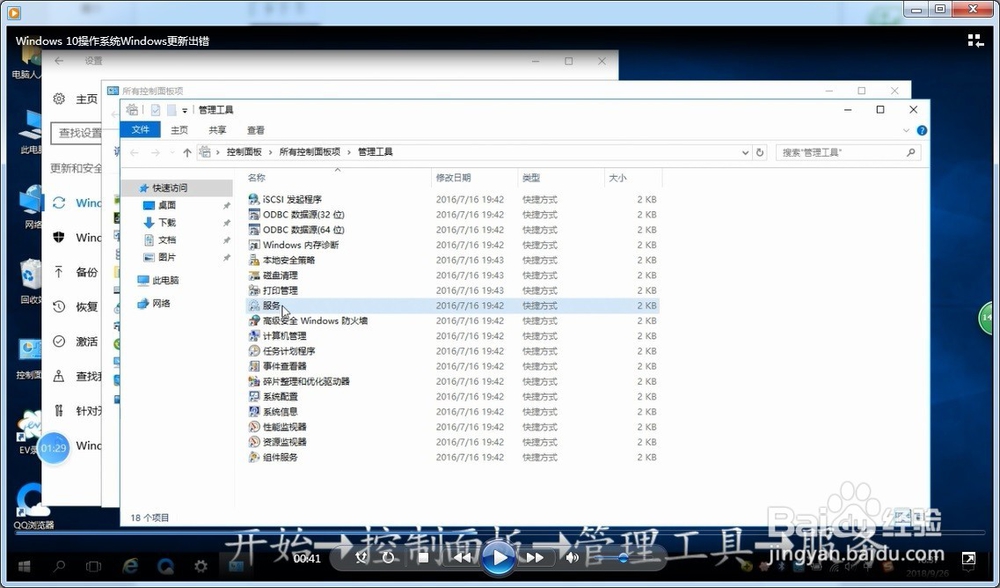
Task: Select the 本地安全策略 icon
Action: pyautogui.click(x=254, y=260)
